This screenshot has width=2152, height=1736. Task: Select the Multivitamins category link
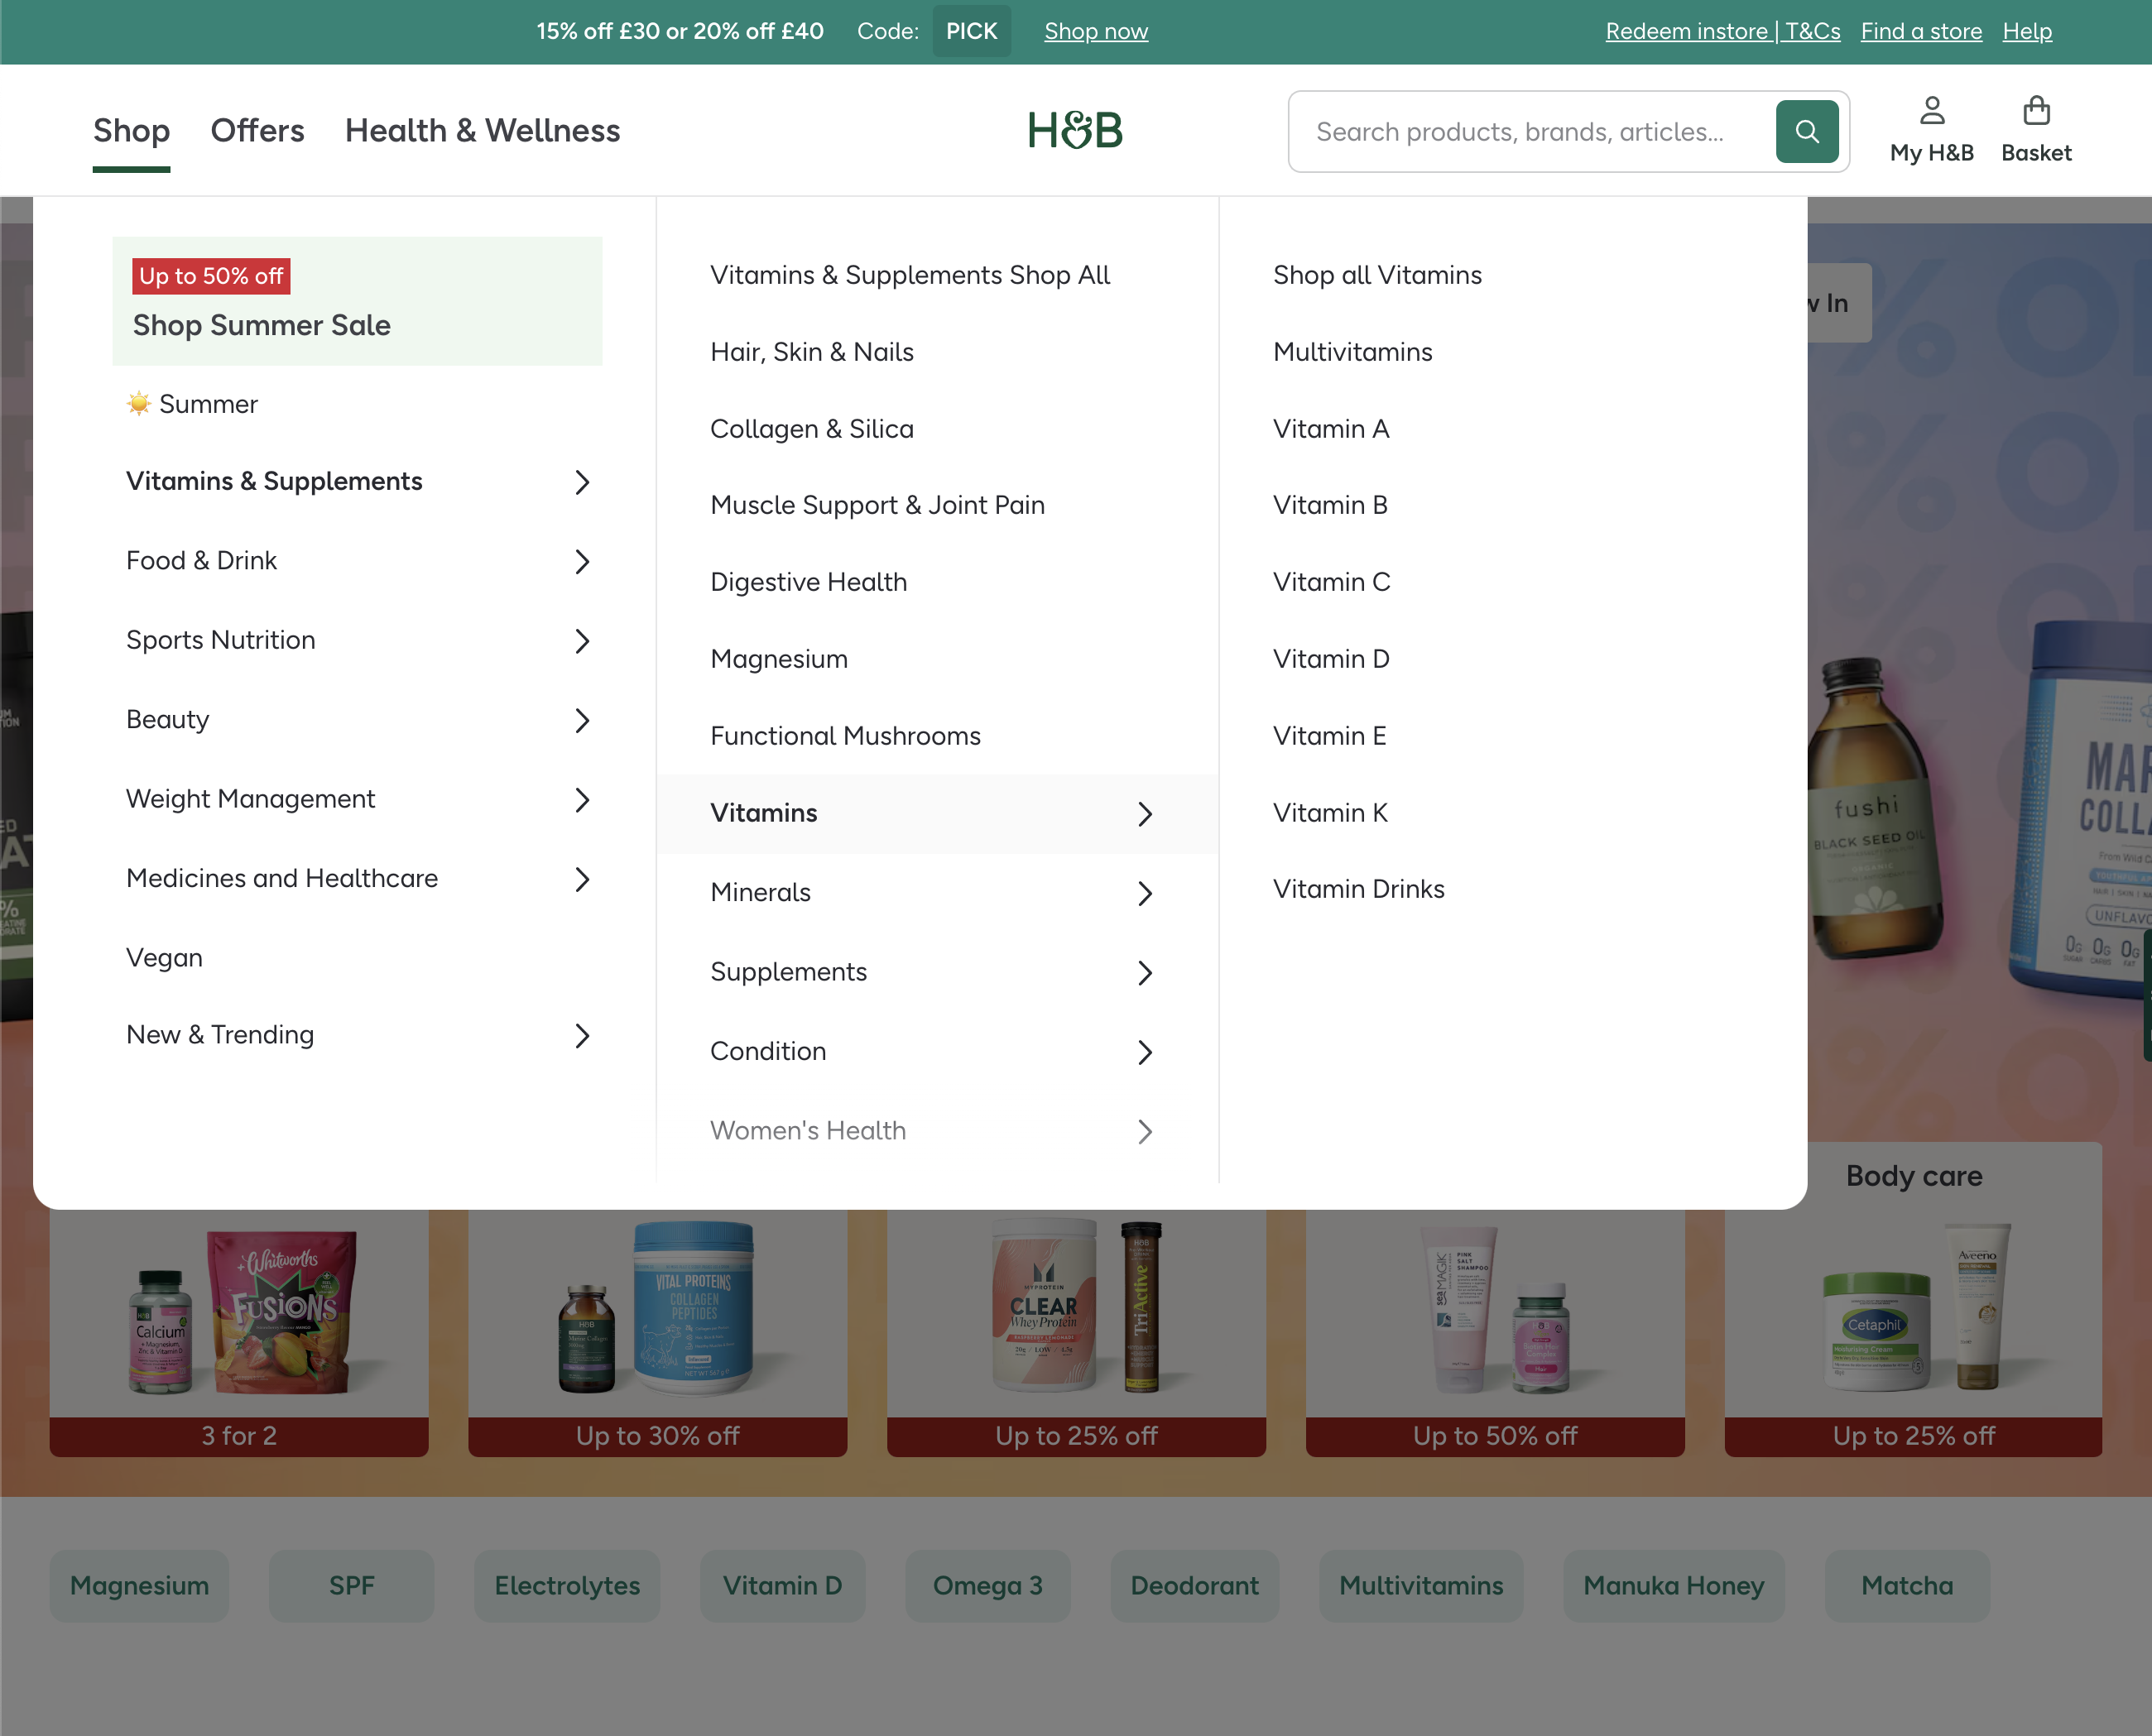click(1352, 352)
